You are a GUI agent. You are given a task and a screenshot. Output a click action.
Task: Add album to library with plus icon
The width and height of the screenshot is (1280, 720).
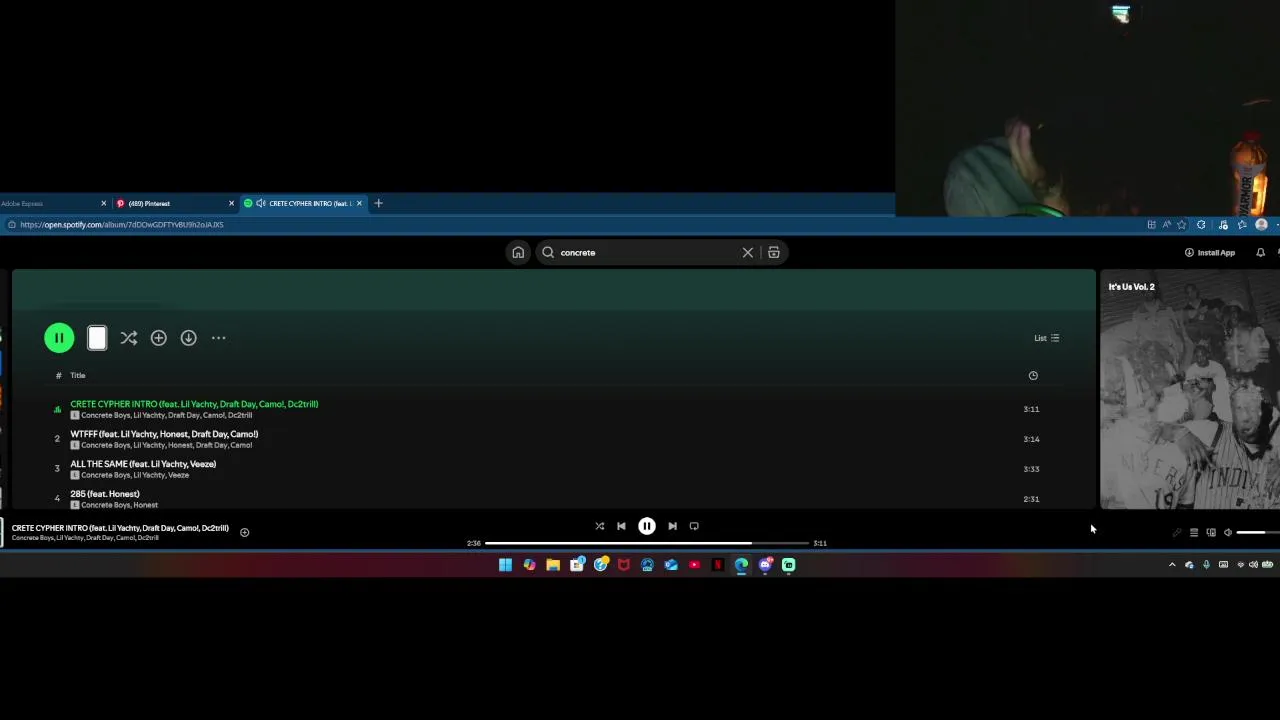point(158,338)
